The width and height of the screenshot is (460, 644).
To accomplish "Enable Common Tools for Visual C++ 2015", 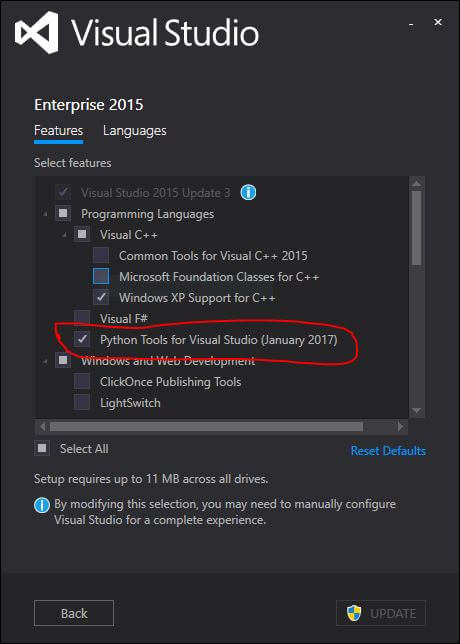I will pyautogui.click(x=101, y=255).
